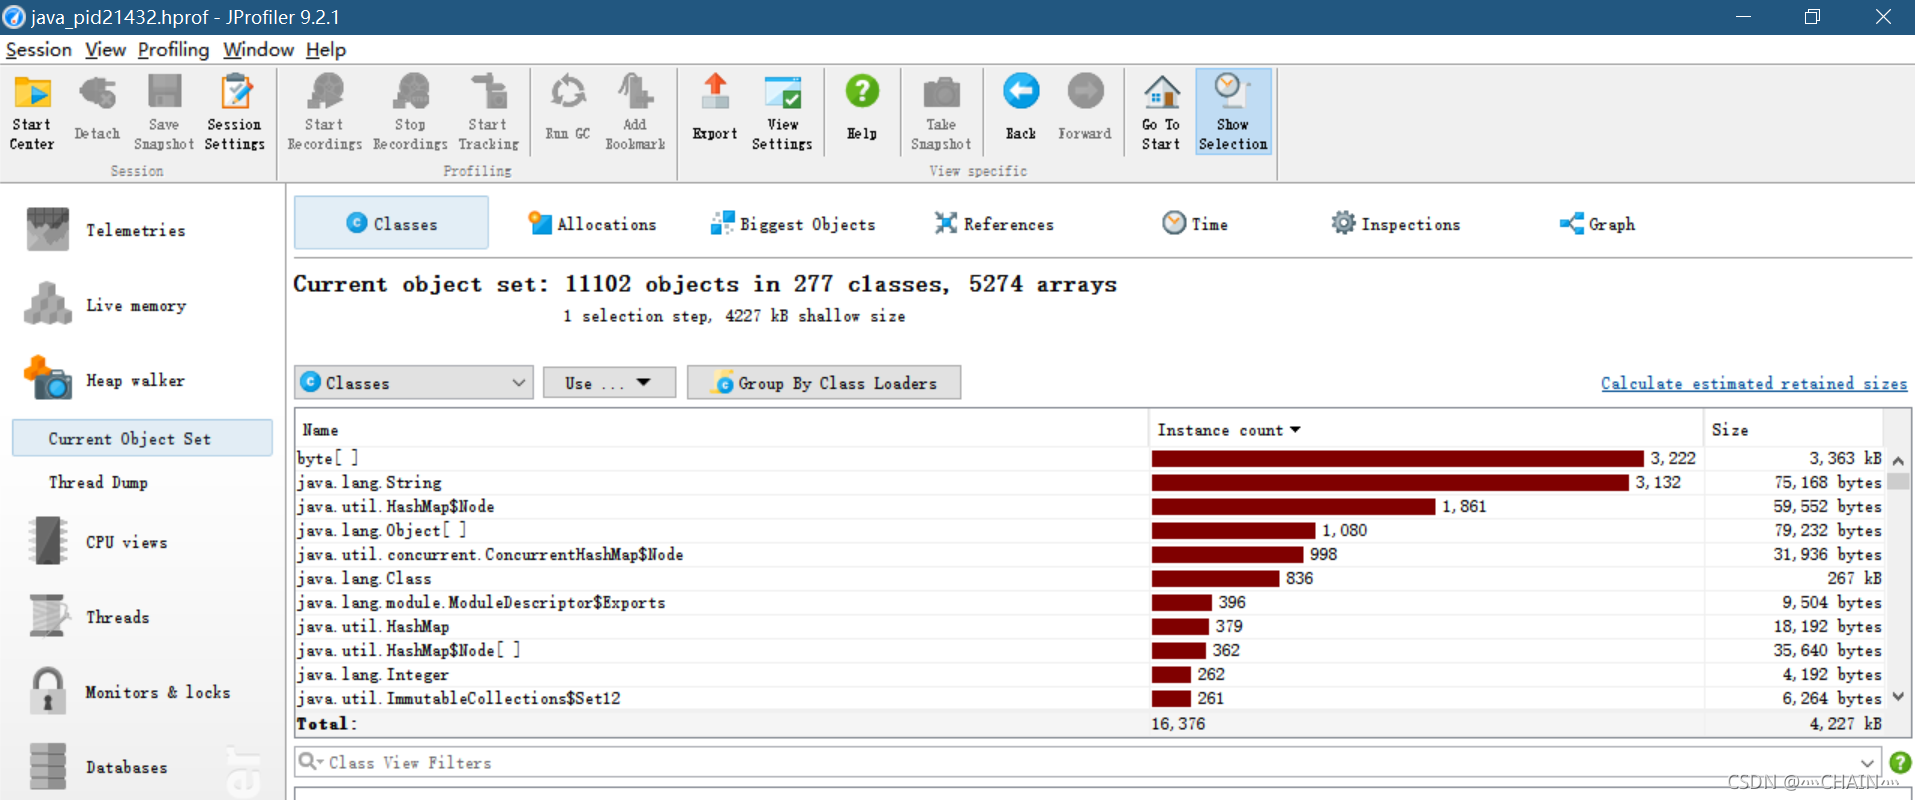Click Group By Class Loaders button
The width and height of the screenshot is (1915, 800).
click(824, 382)
